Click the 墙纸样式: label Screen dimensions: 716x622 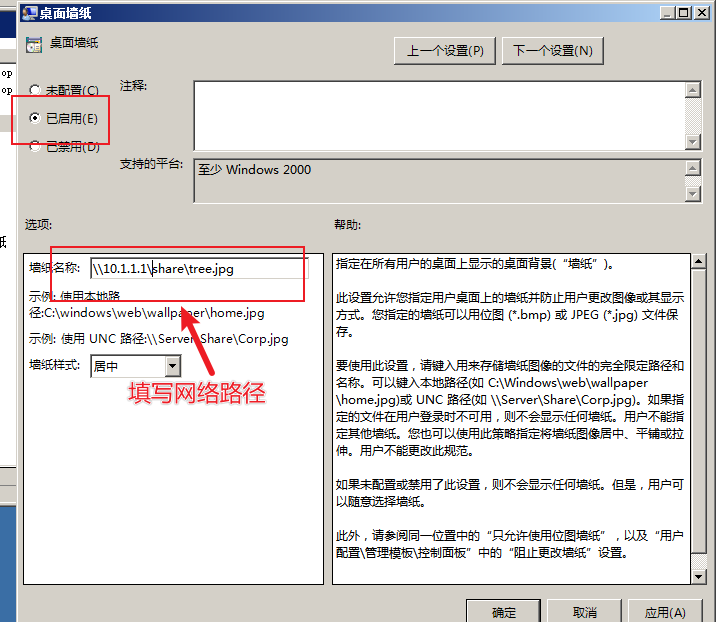[x=54, y=365]
